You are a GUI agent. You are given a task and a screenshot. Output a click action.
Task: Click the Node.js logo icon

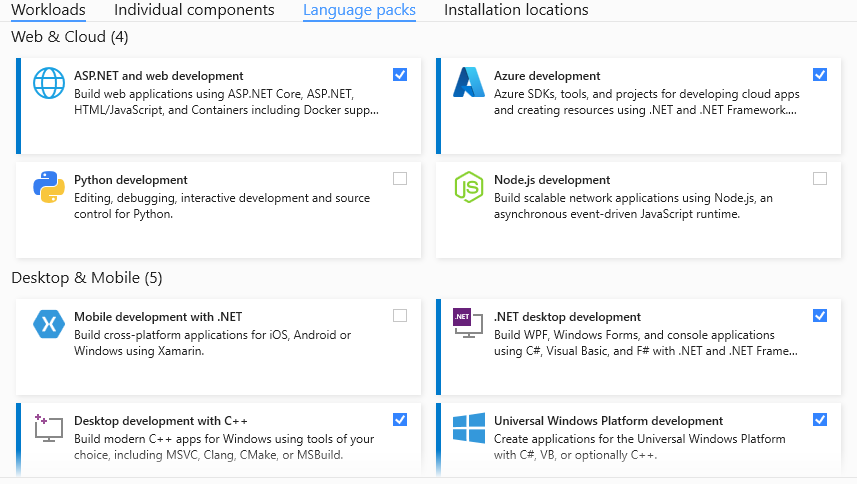point(469,187)
